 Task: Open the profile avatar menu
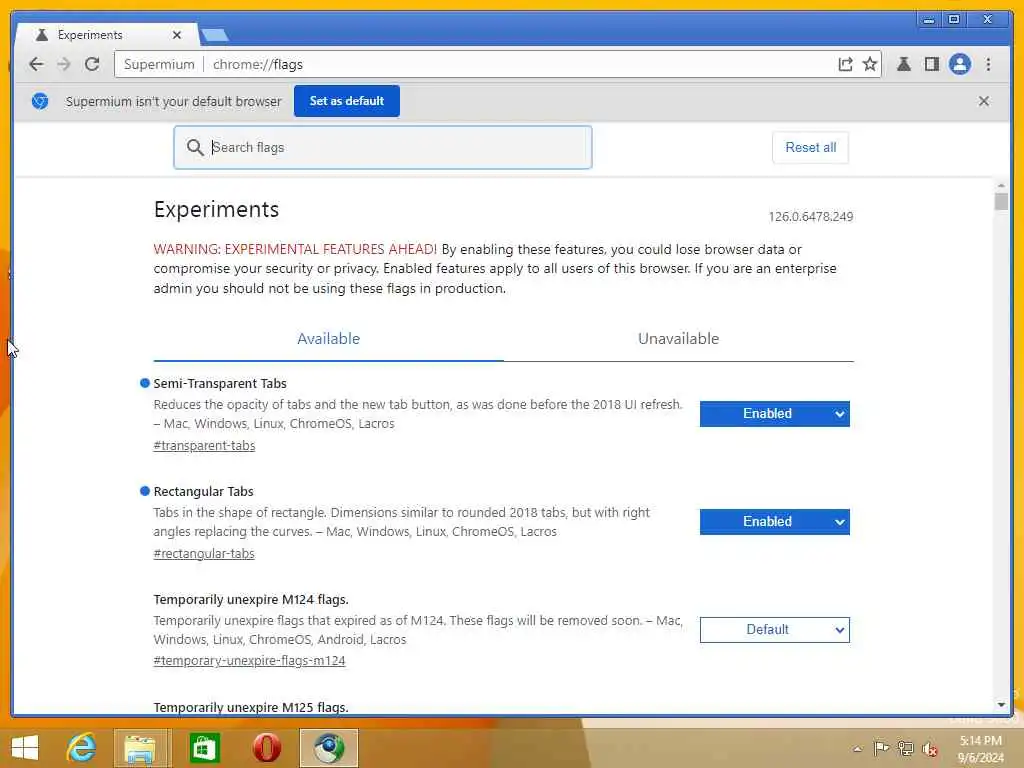[959, 64]
